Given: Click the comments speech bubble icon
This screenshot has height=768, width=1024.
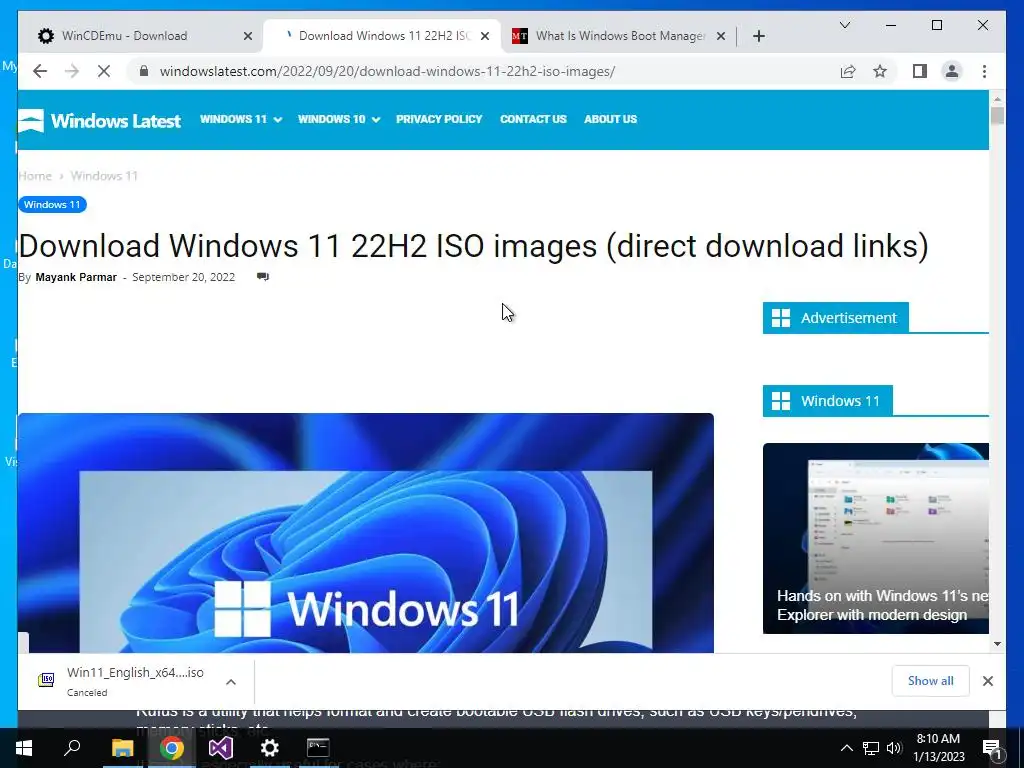Looking at the screenshot, I should pos(263,277).
